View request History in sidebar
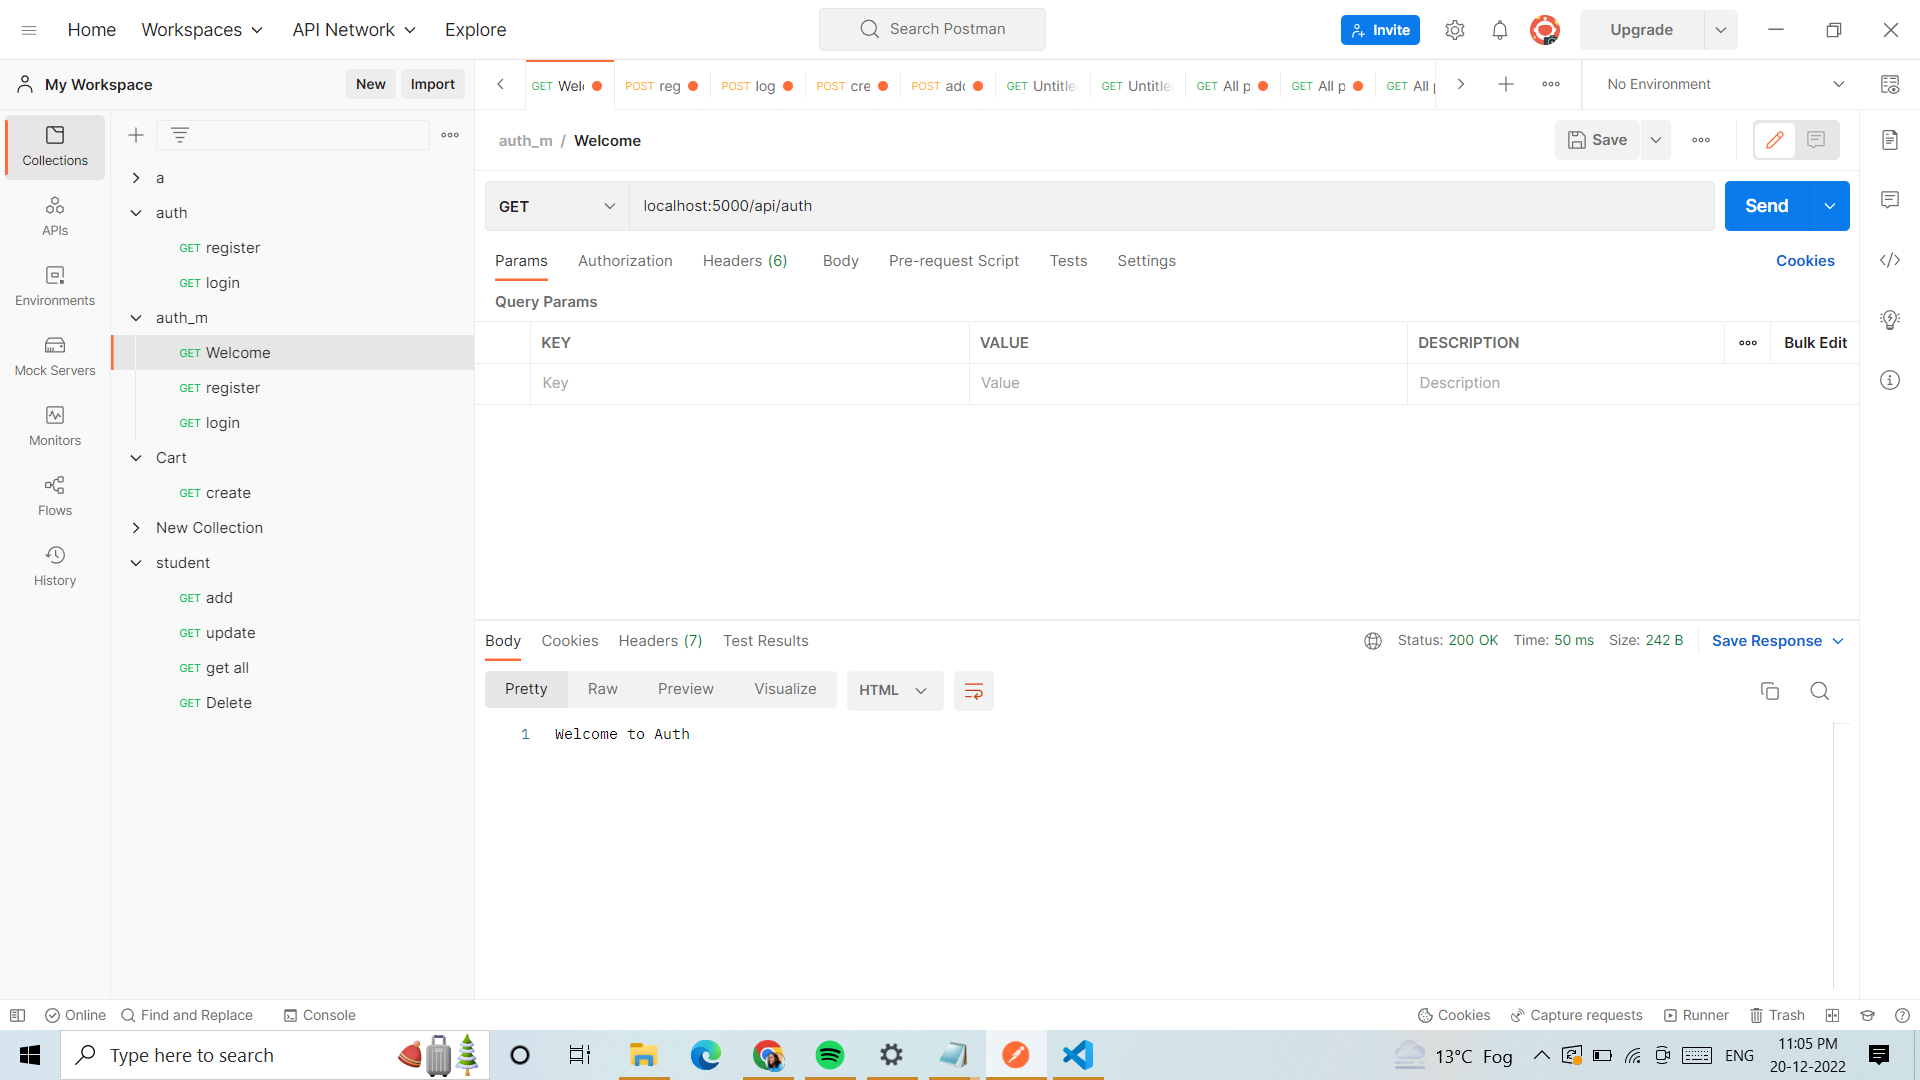1920x1080 pixels. (54, 565)
